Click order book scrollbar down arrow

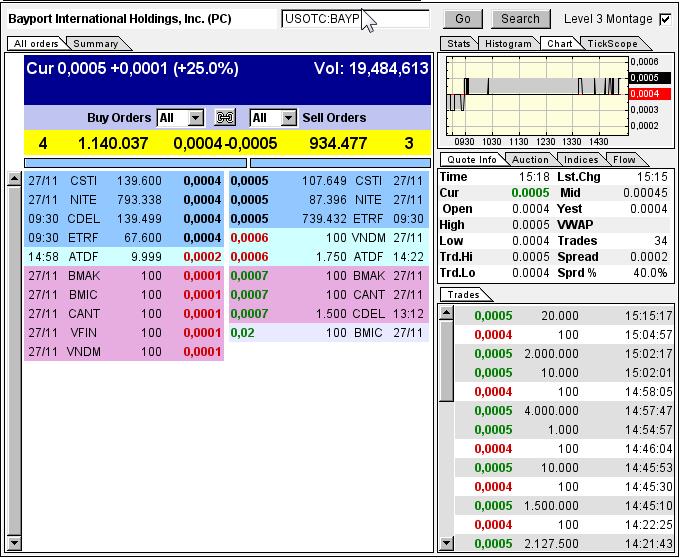[x=15, y=542]
